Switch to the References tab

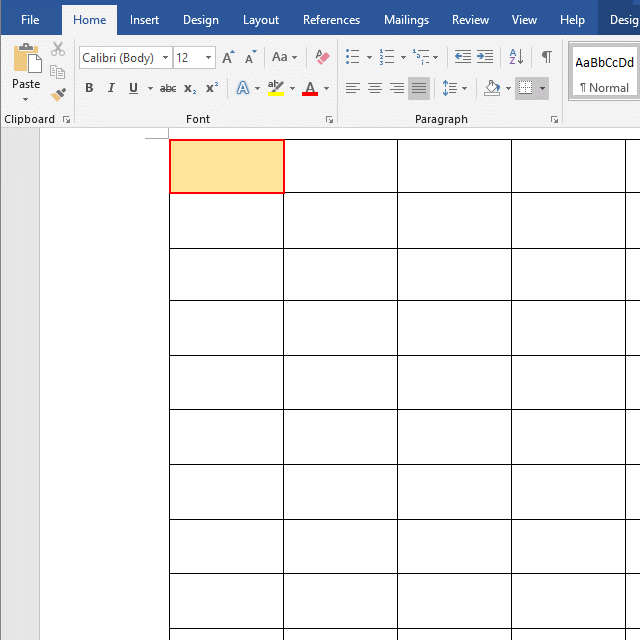coord(331,20)
